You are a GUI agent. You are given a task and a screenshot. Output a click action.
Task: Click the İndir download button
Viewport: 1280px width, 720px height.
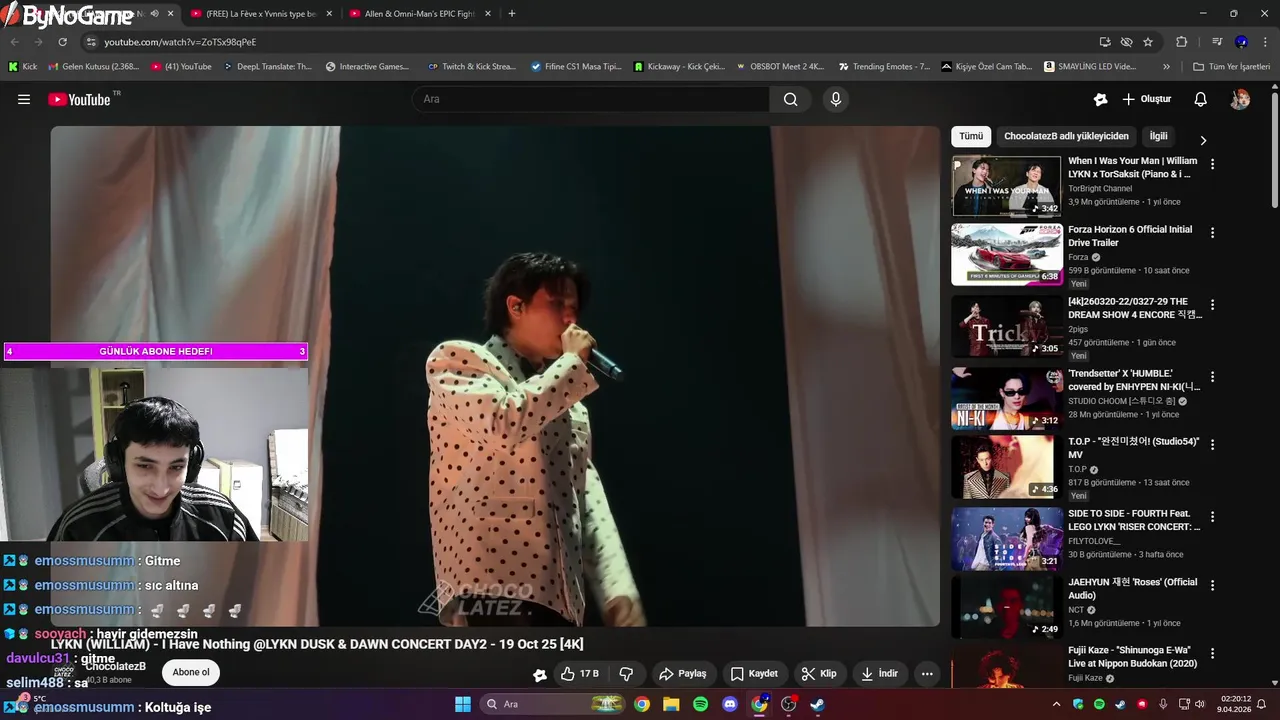[x=879, y=674]
